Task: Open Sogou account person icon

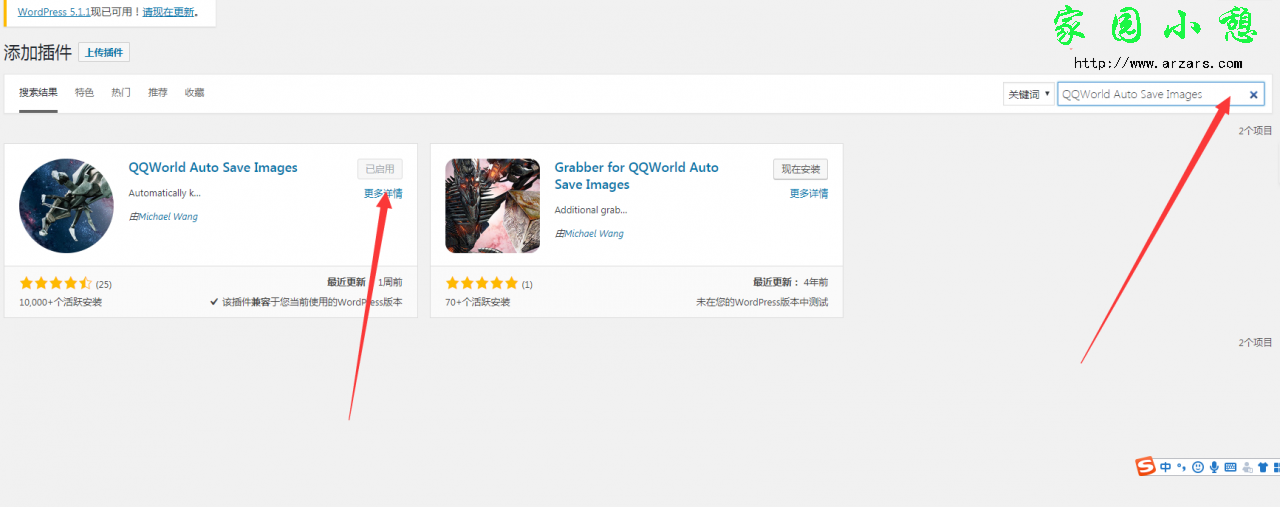Action: tap(1246, 467)
